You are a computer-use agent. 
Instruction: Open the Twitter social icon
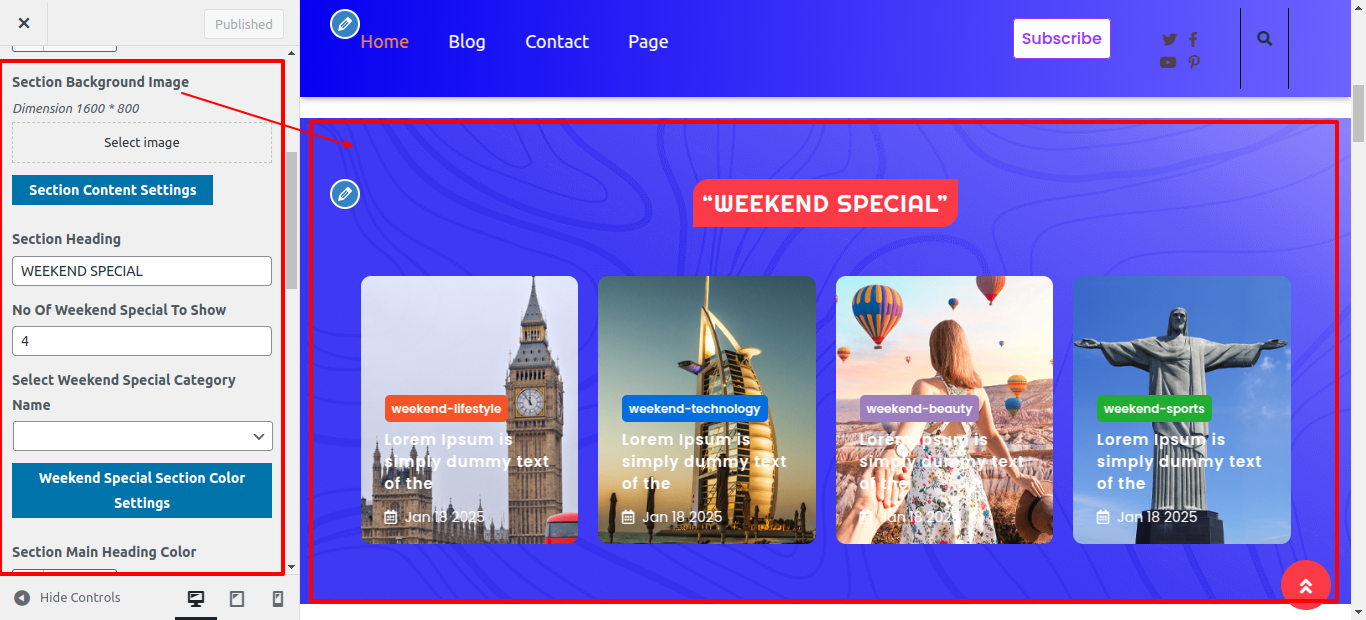coord(1169,40)
